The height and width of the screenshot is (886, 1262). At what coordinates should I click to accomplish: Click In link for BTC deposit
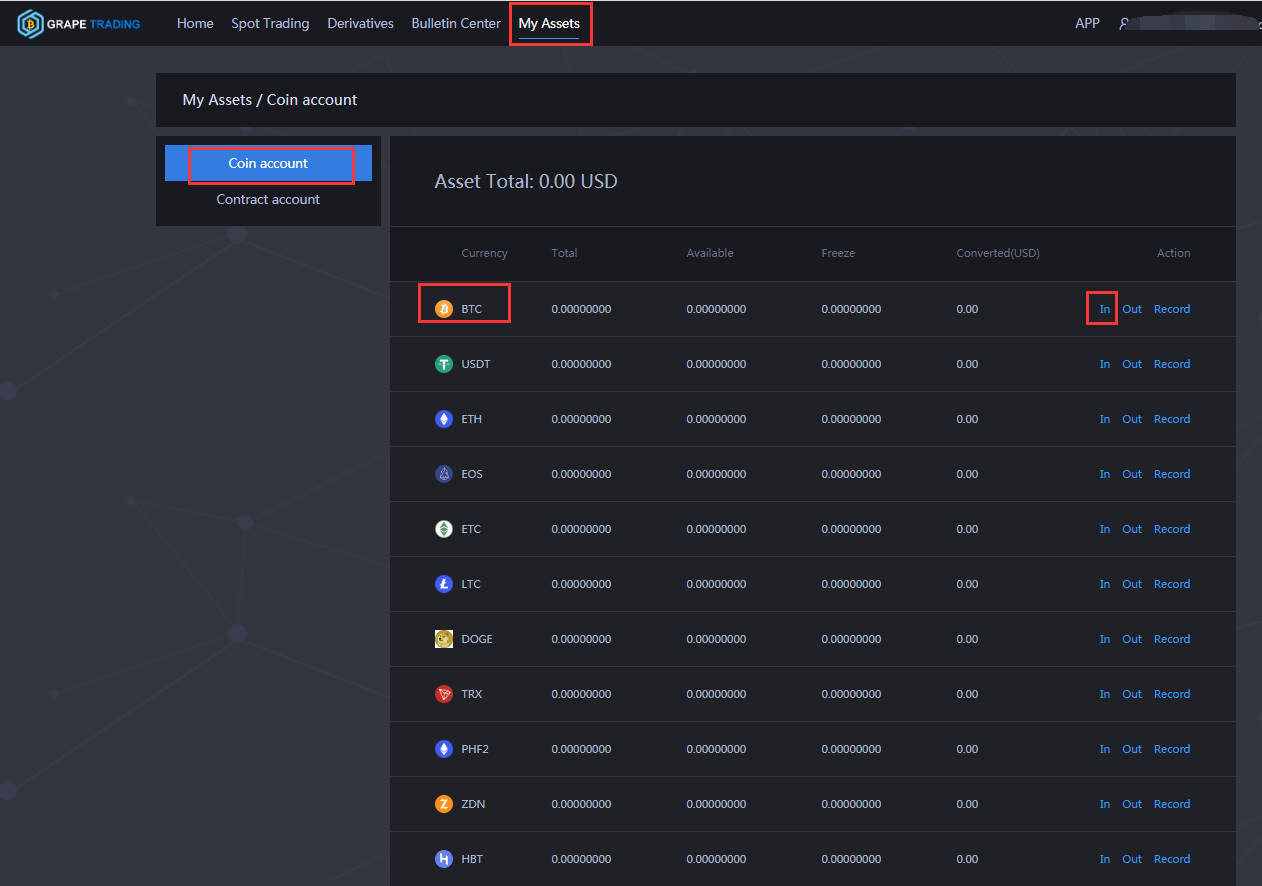(x=1105, y=309)
